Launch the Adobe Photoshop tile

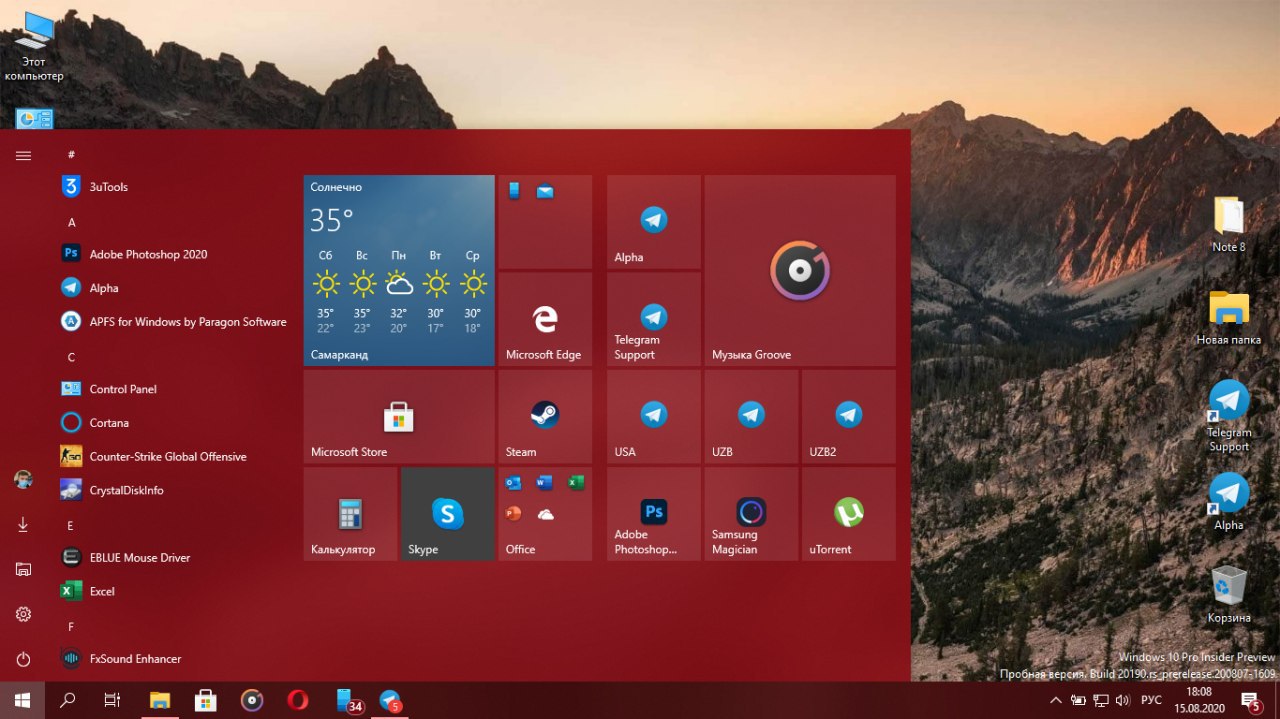point(654,514)
